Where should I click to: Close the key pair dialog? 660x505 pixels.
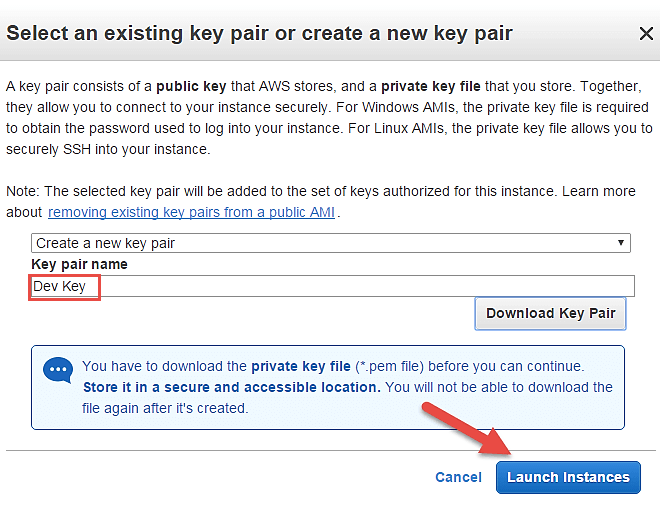tap(645, 33)
